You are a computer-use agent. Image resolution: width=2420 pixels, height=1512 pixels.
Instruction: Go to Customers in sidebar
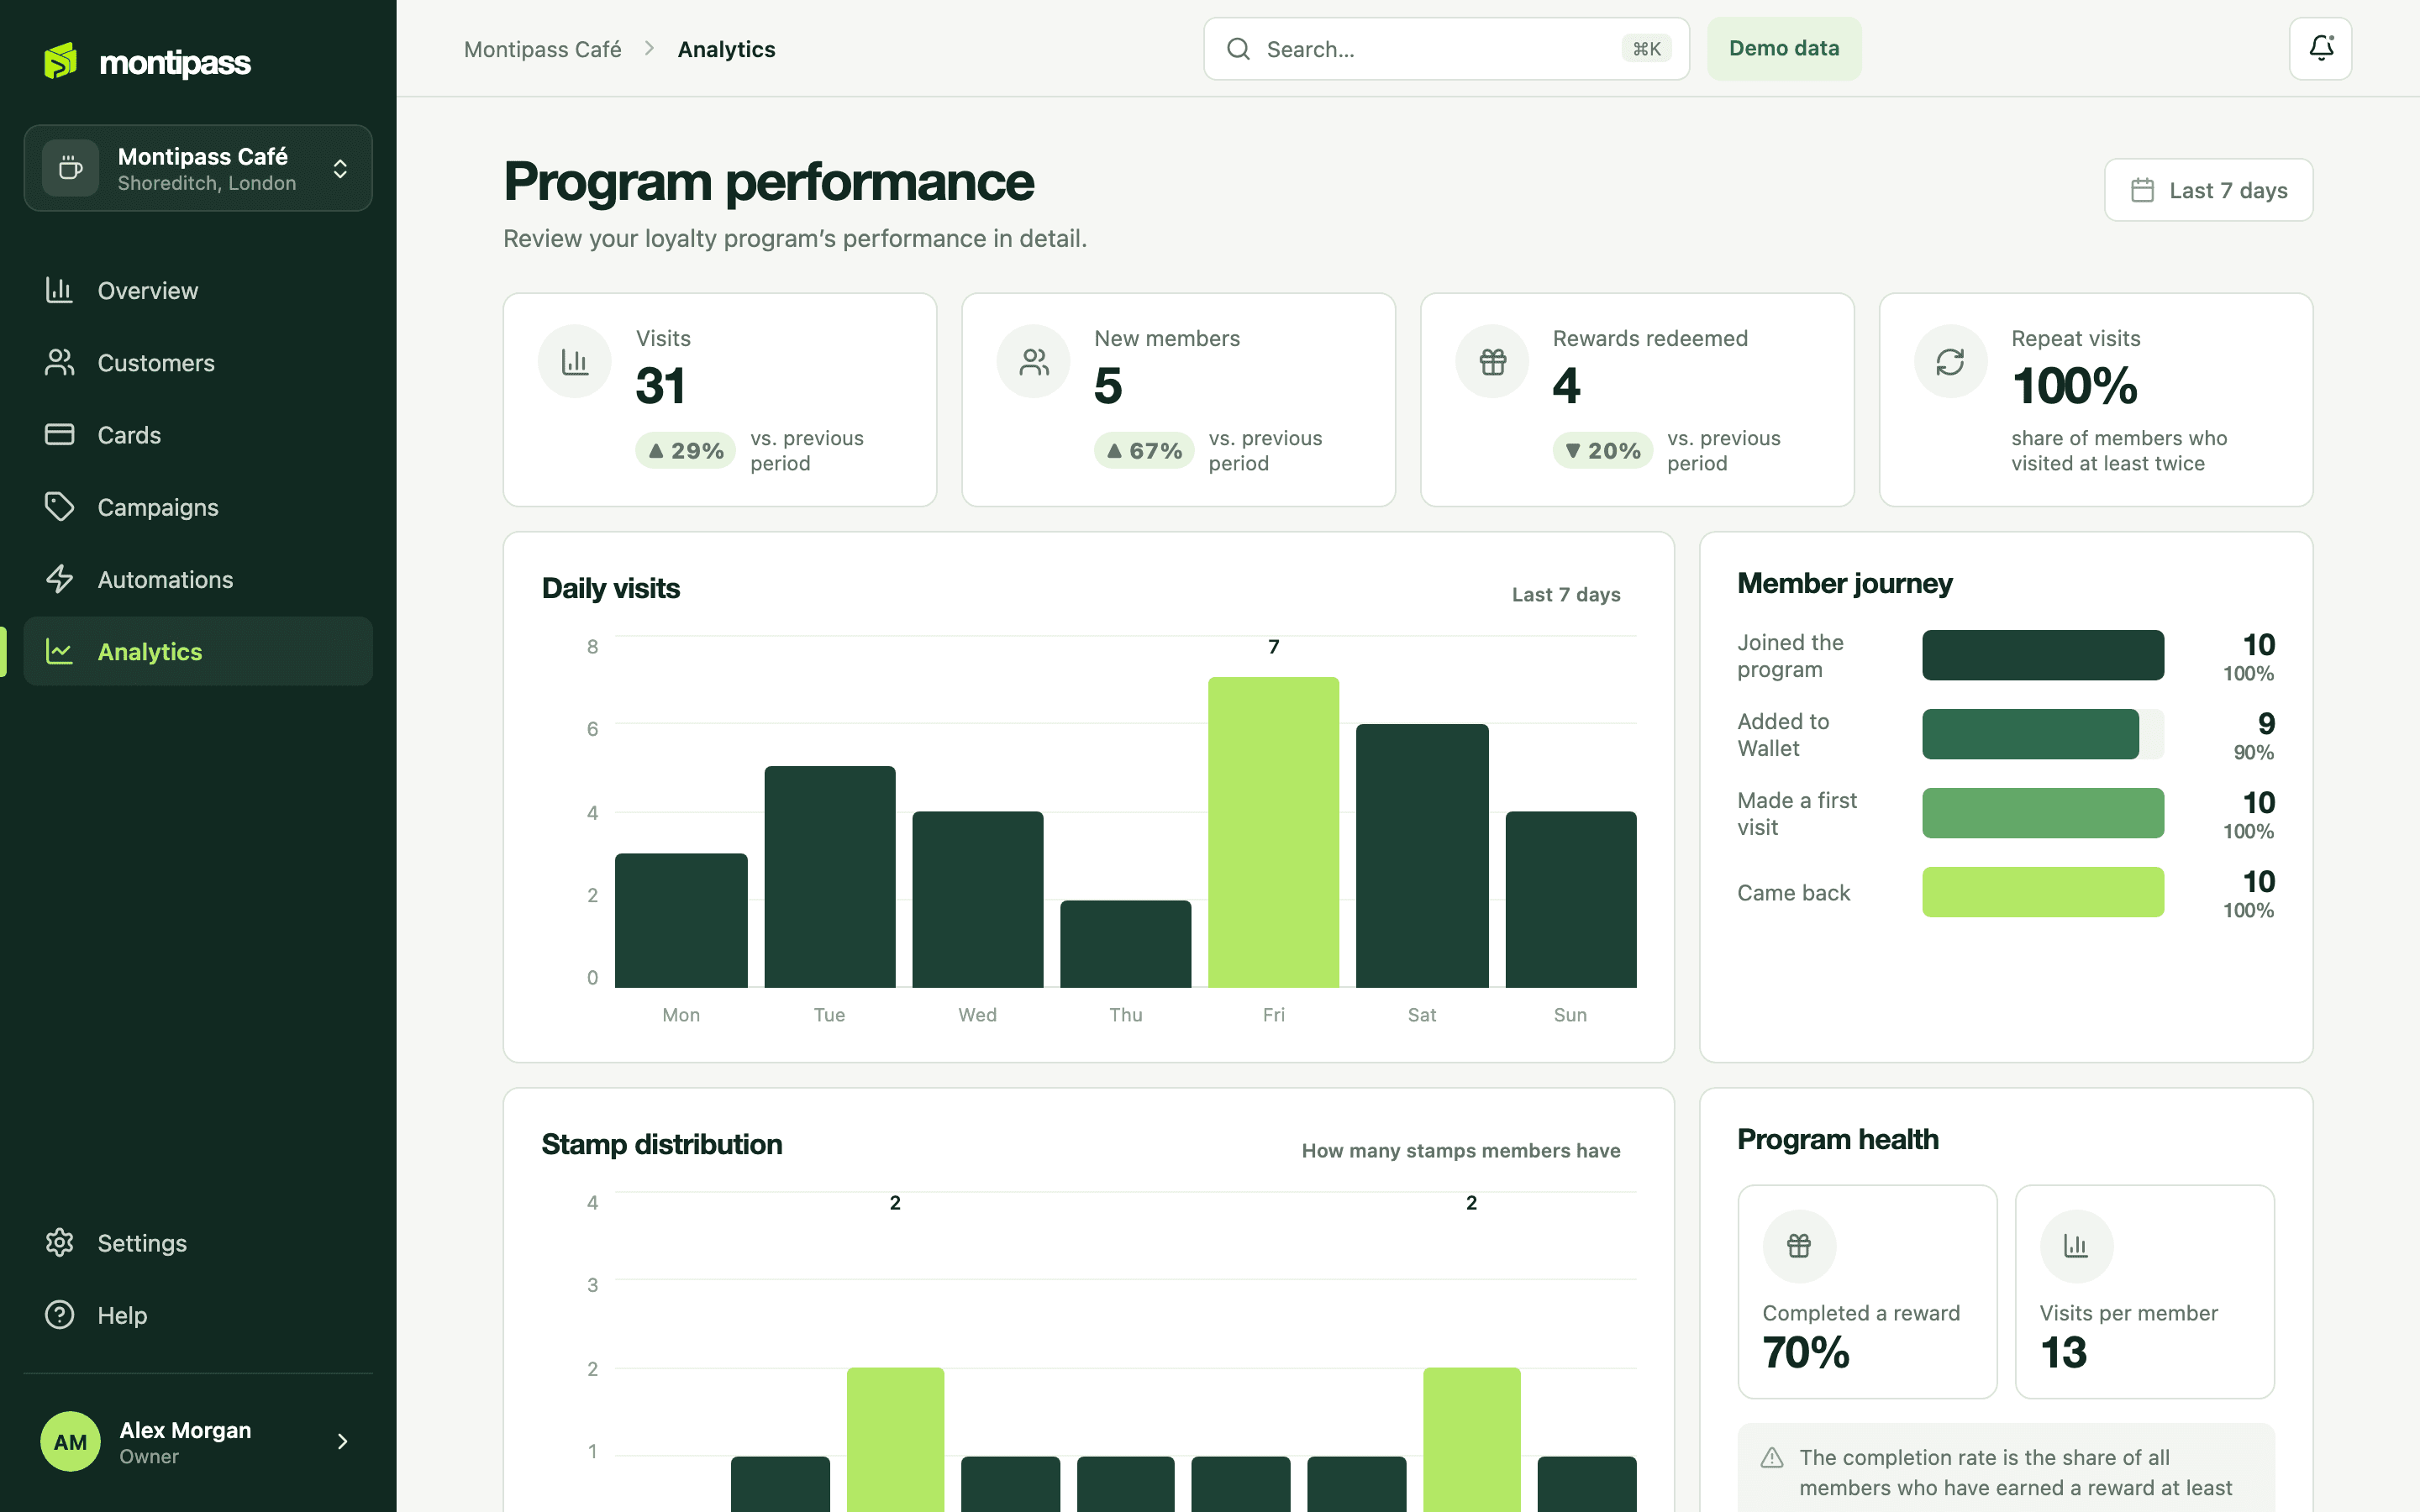tap(198, 362)
